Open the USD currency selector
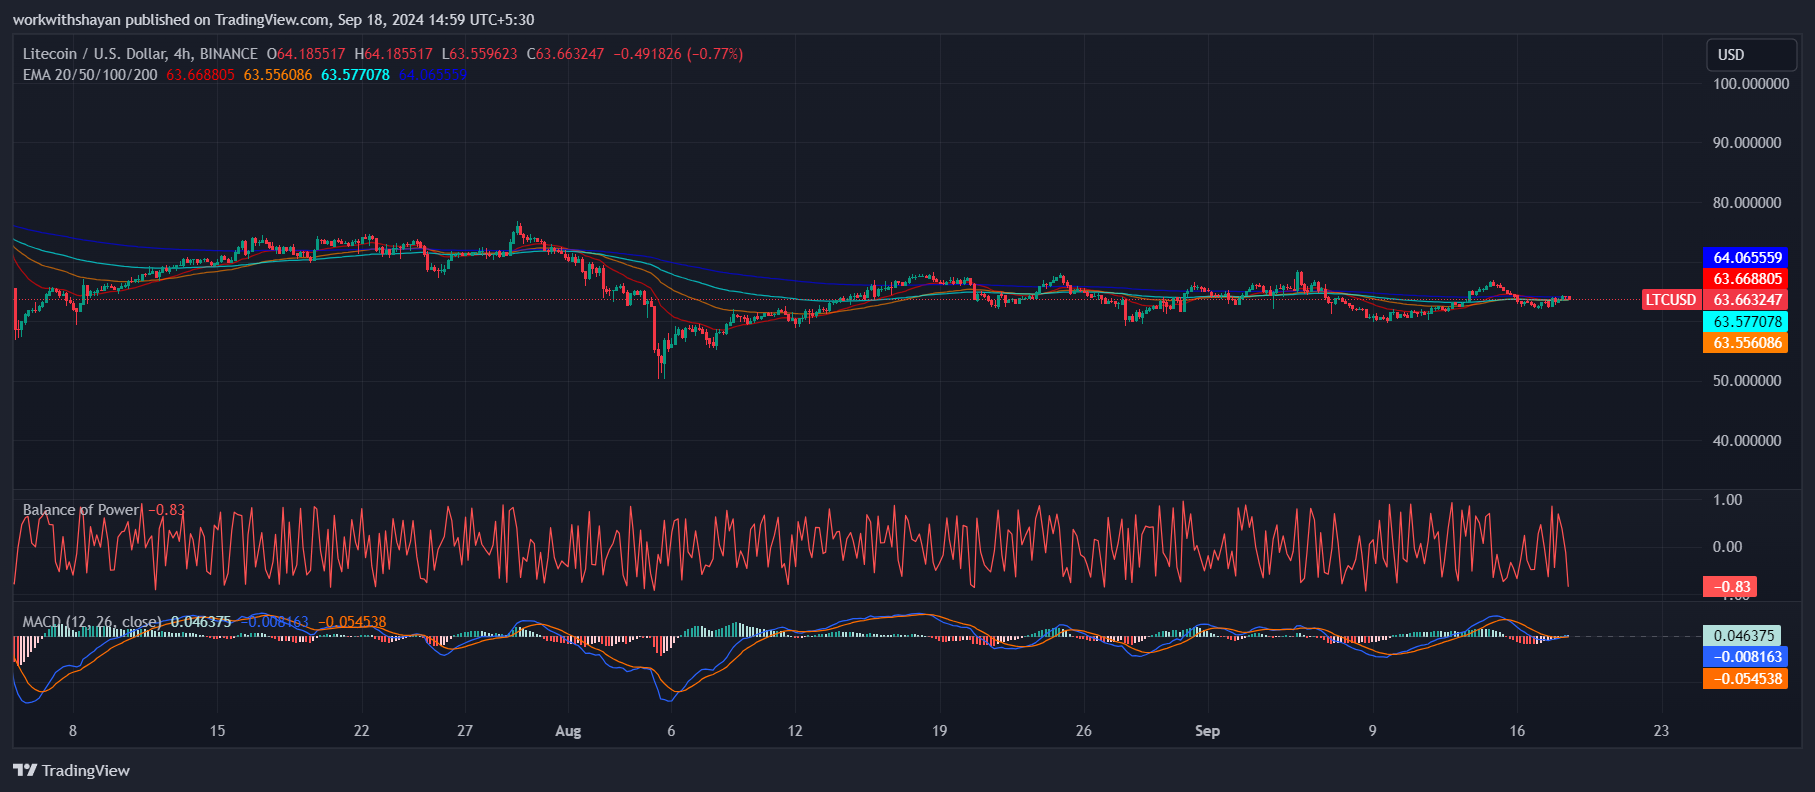 tap(1750, 55)
